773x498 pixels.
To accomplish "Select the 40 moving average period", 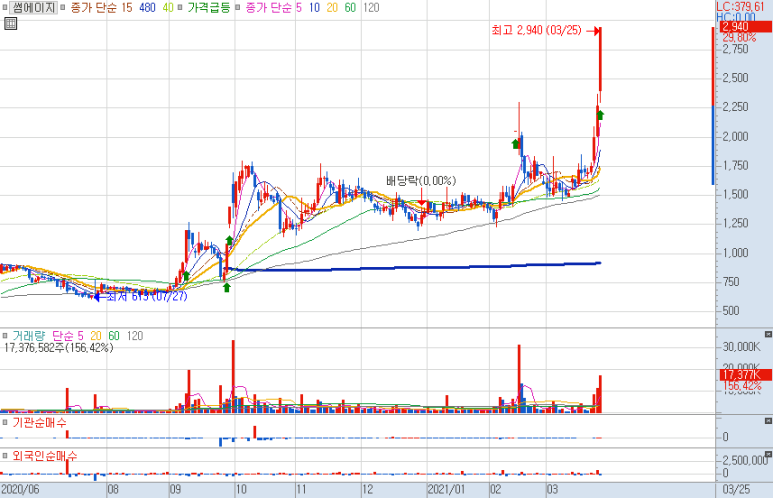I will coord(168,7).
